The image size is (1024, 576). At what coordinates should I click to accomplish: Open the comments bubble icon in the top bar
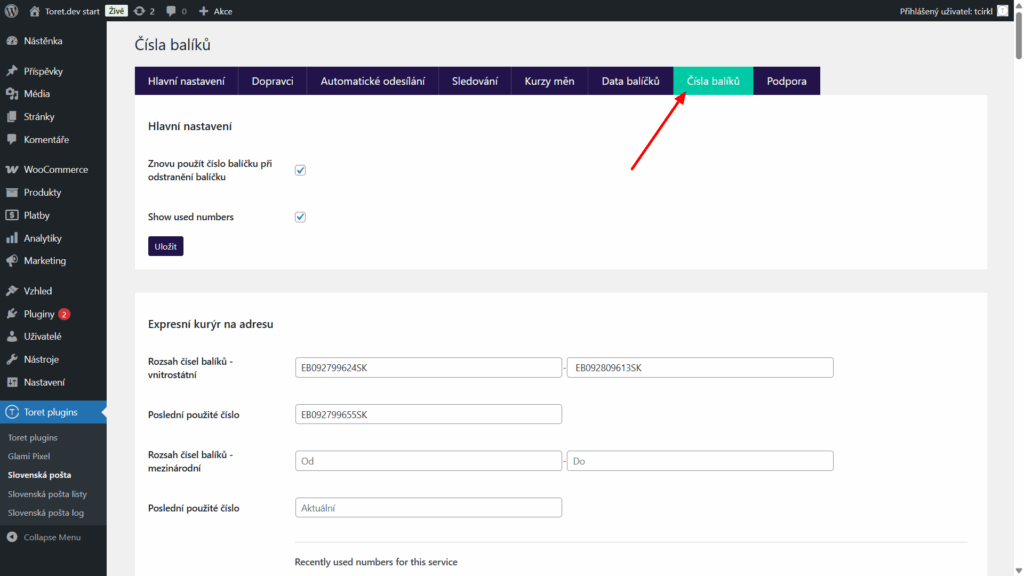point(171,11)
